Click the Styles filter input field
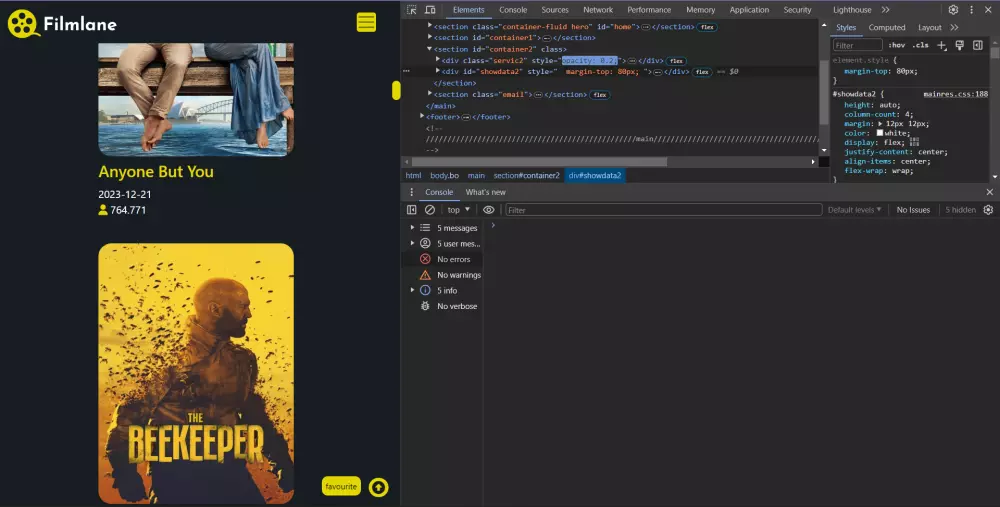 tap(858, 45)
